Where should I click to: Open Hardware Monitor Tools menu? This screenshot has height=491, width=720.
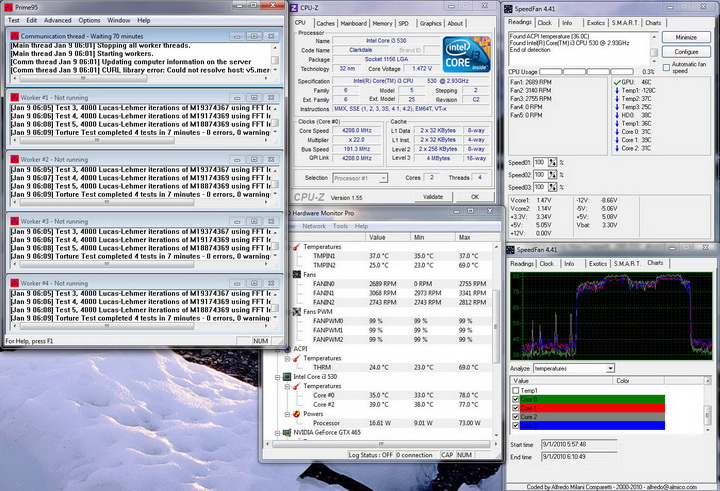tap(340, 226)
